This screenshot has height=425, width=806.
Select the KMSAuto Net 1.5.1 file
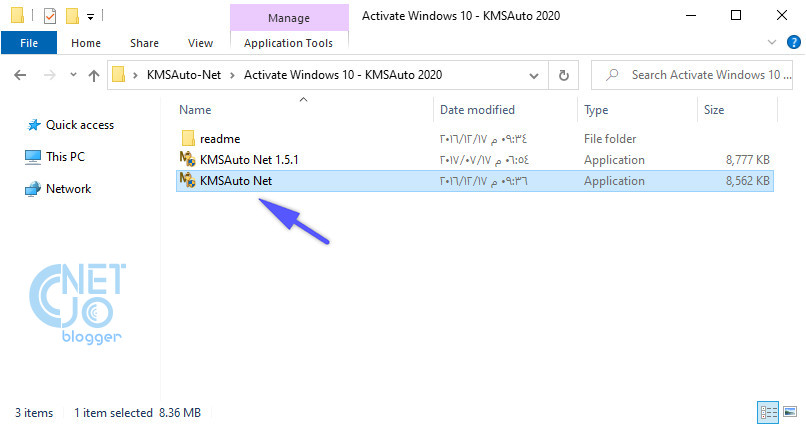[249, 160]
